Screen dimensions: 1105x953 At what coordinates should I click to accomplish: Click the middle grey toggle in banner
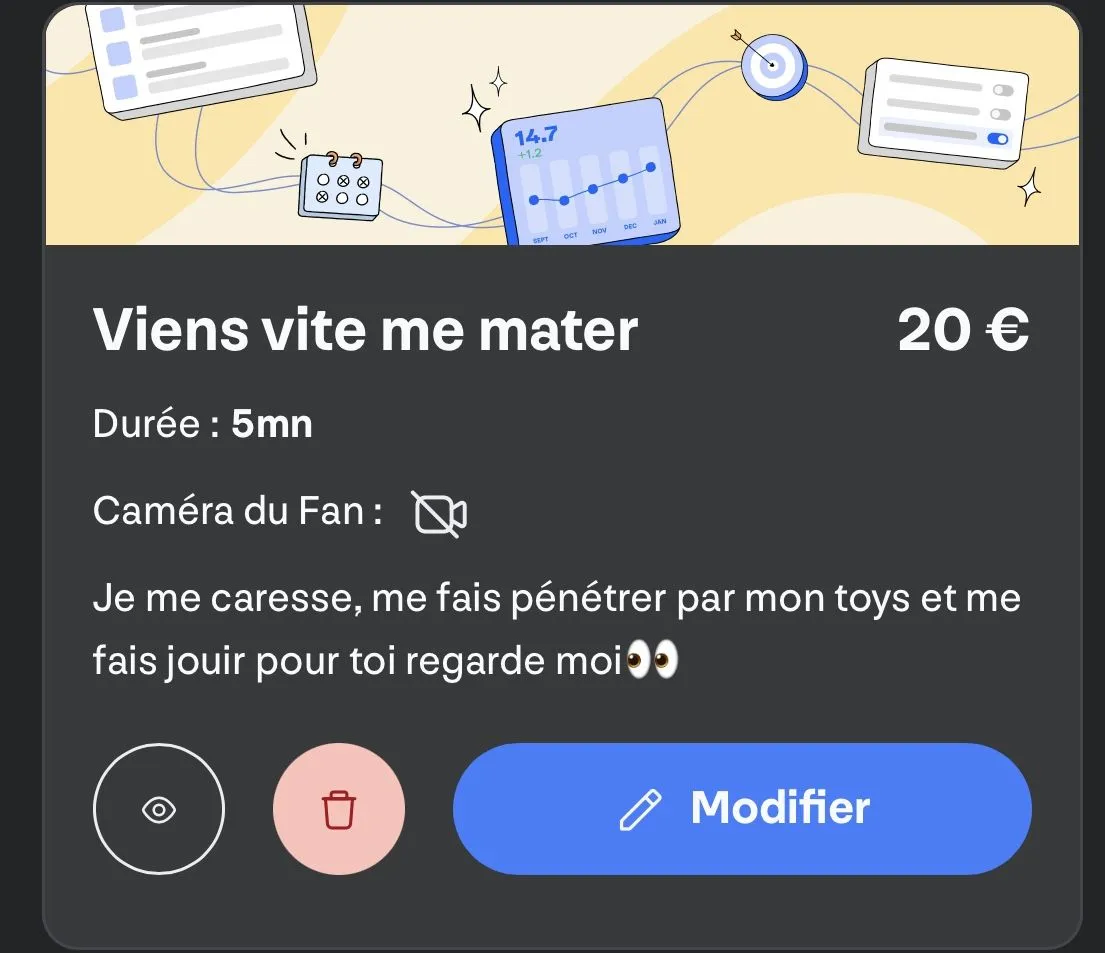pos(1000,114)
